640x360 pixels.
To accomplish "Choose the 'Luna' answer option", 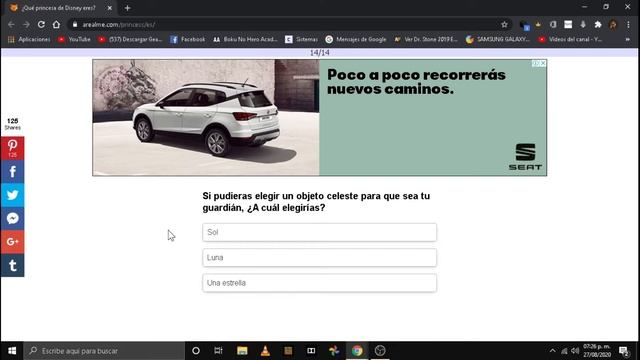I will click(319, 258).
